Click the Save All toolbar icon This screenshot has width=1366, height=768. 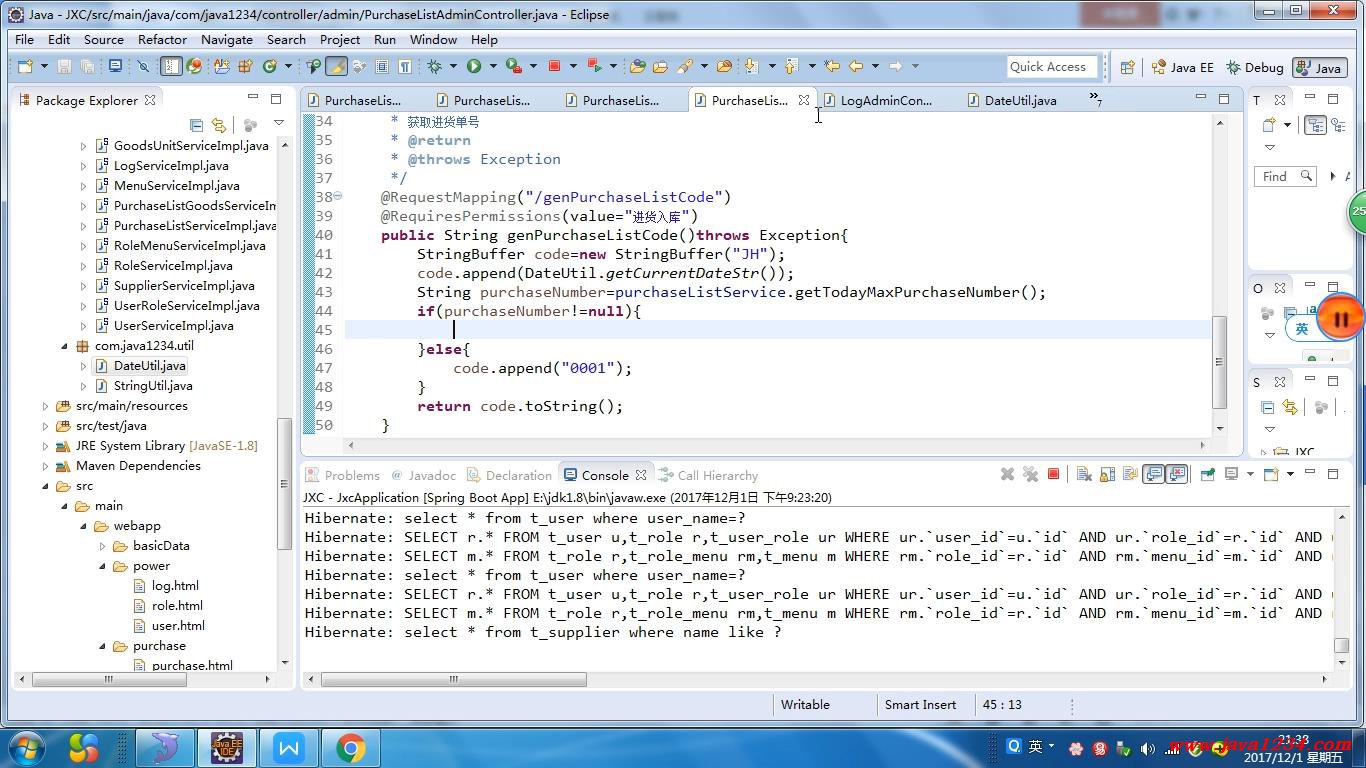pyautogui.click(x=88, y=66)
